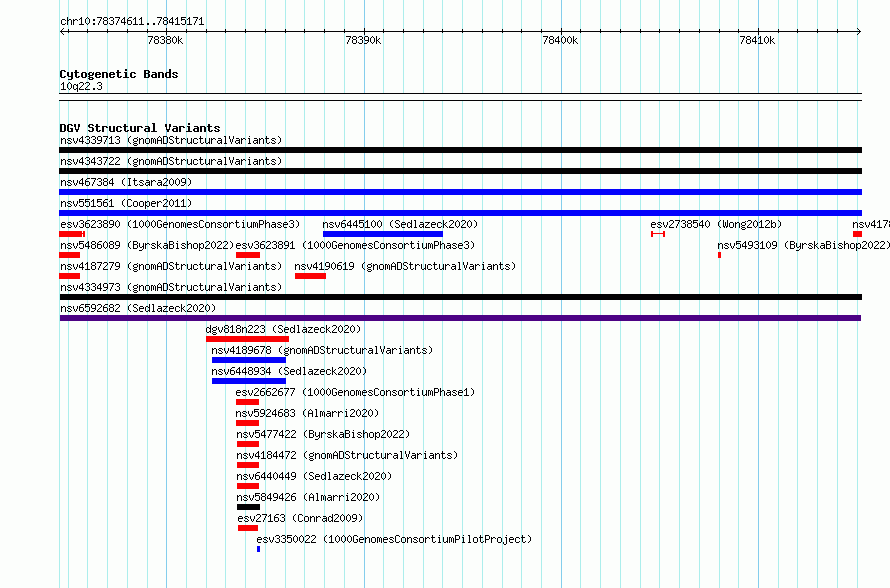Select the blue bar under nsv6448934

point(249,381)
